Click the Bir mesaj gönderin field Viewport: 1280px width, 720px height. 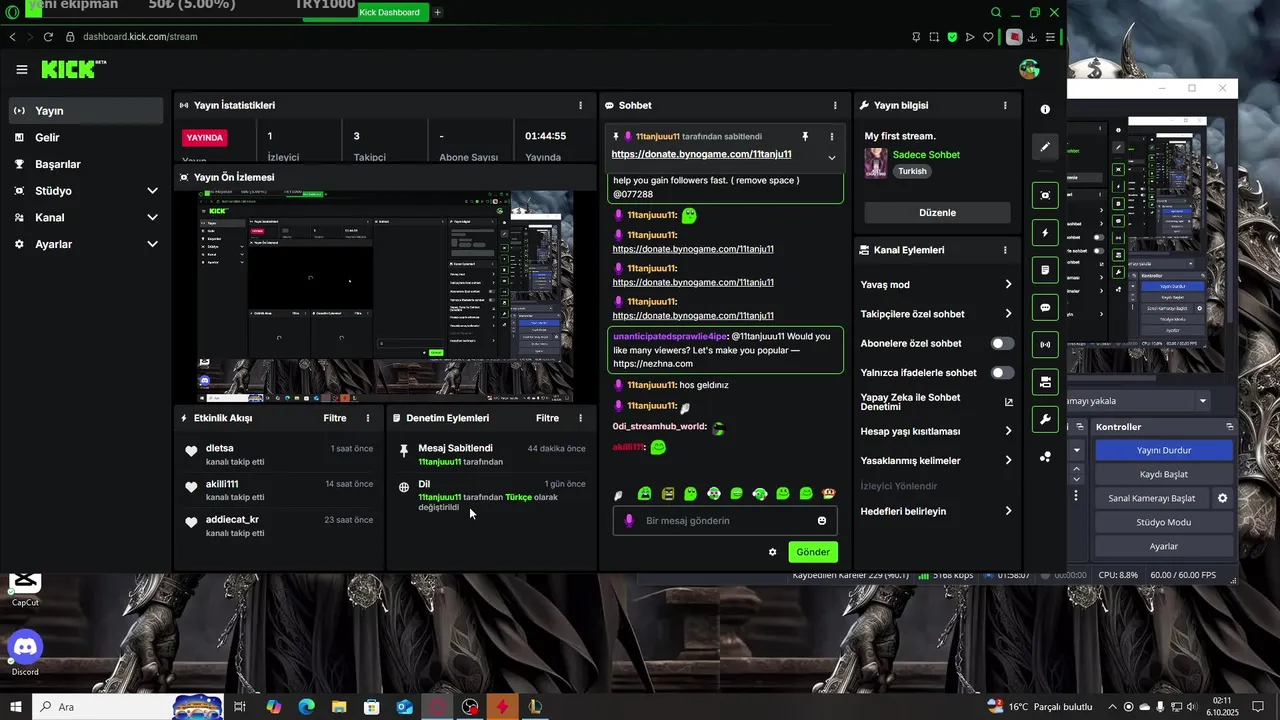click(x=725, y=521)
